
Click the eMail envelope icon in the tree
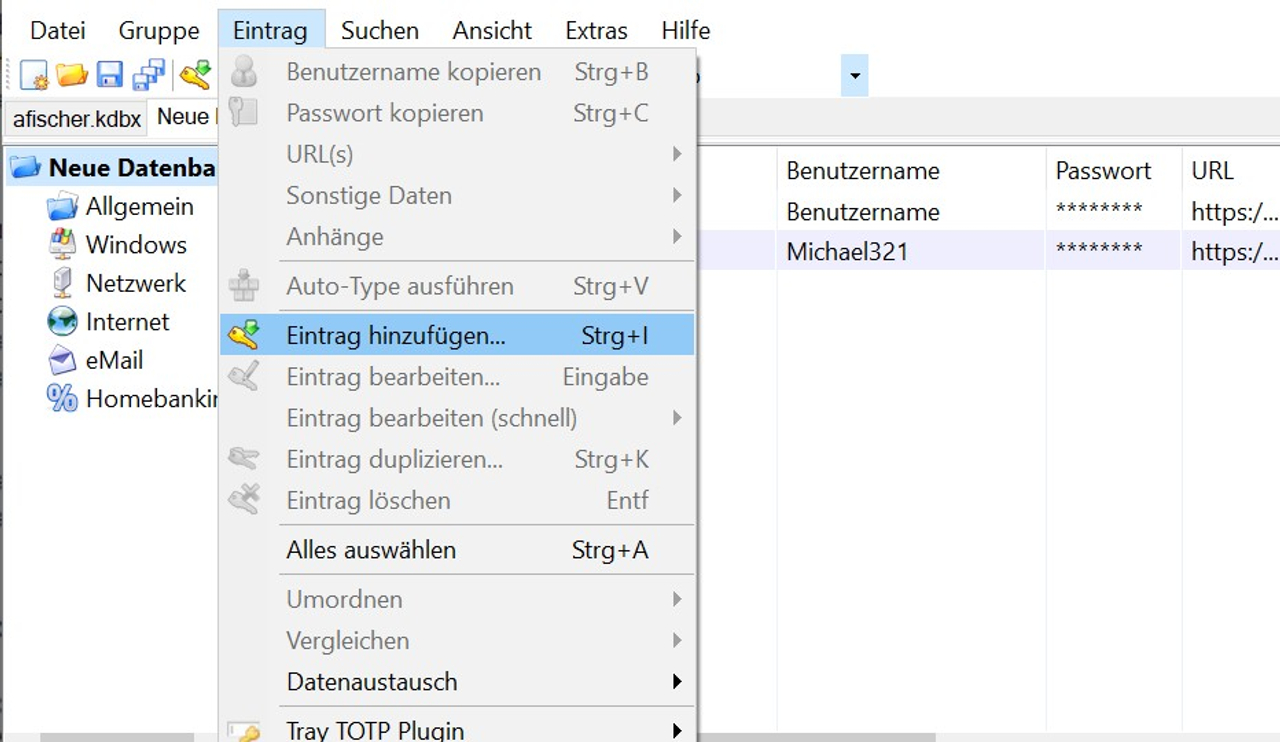click(x=62, y=360)
